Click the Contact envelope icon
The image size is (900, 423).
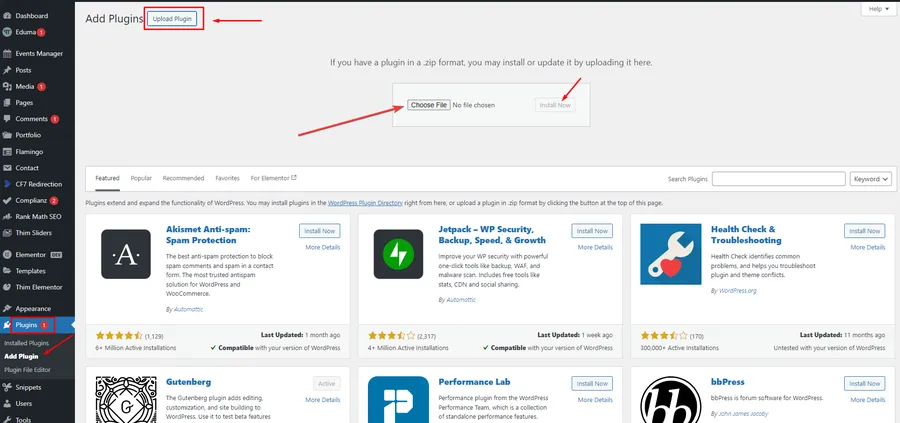click(x=7, y=168)
